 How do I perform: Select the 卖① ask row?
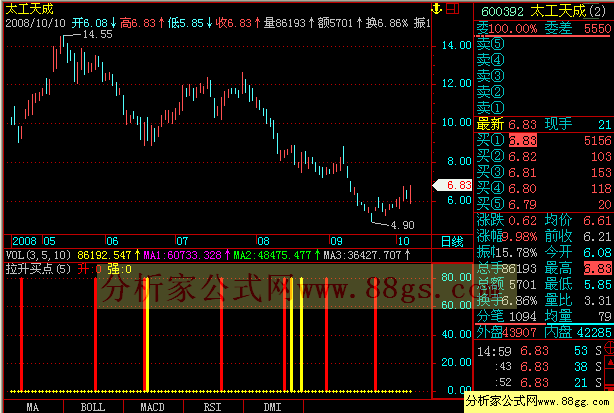click(x=544, y=108)
